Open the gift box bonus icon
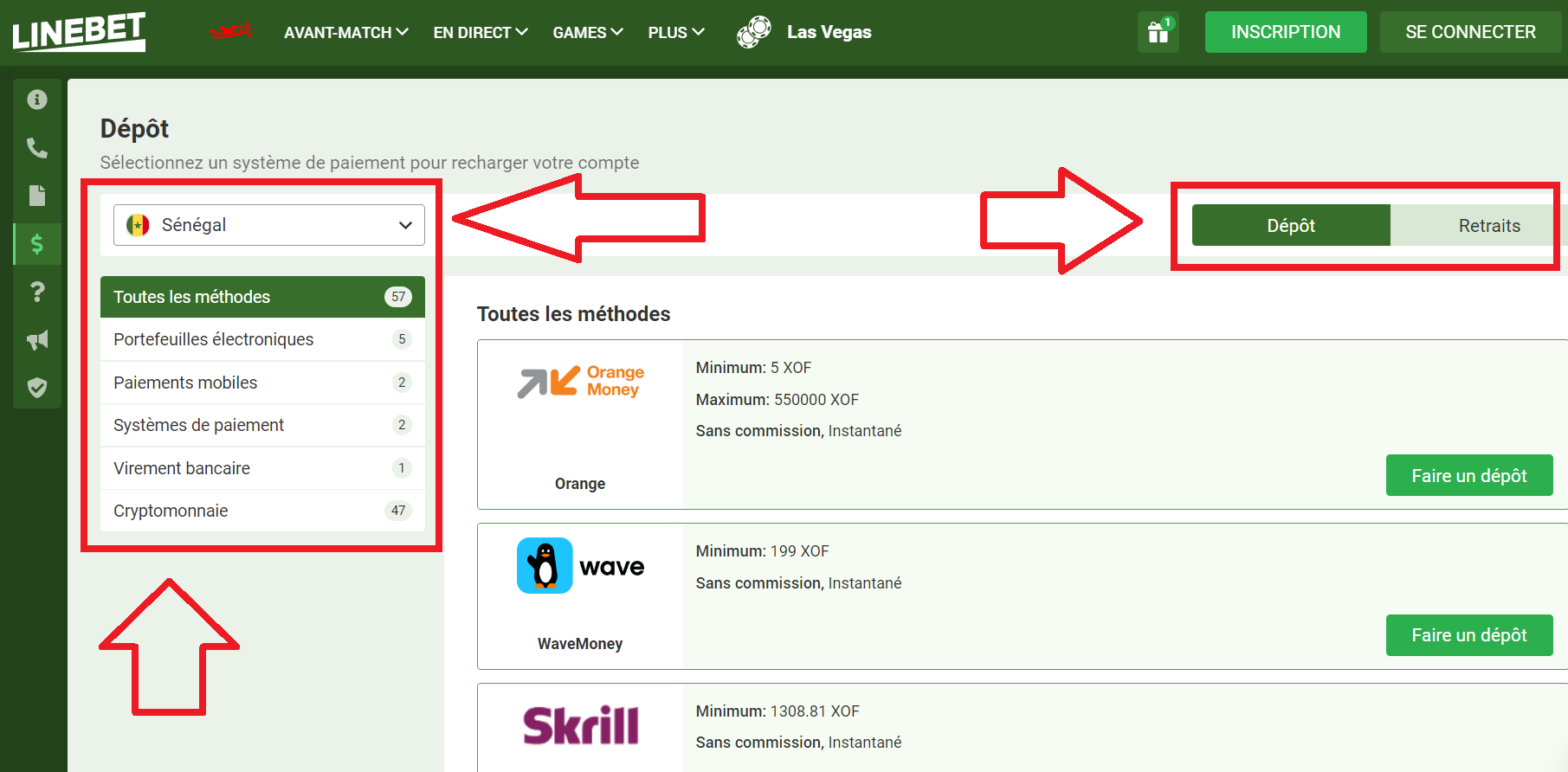Image resolution: width=1568 pixels, height=772 pixels. [1158, 32]
